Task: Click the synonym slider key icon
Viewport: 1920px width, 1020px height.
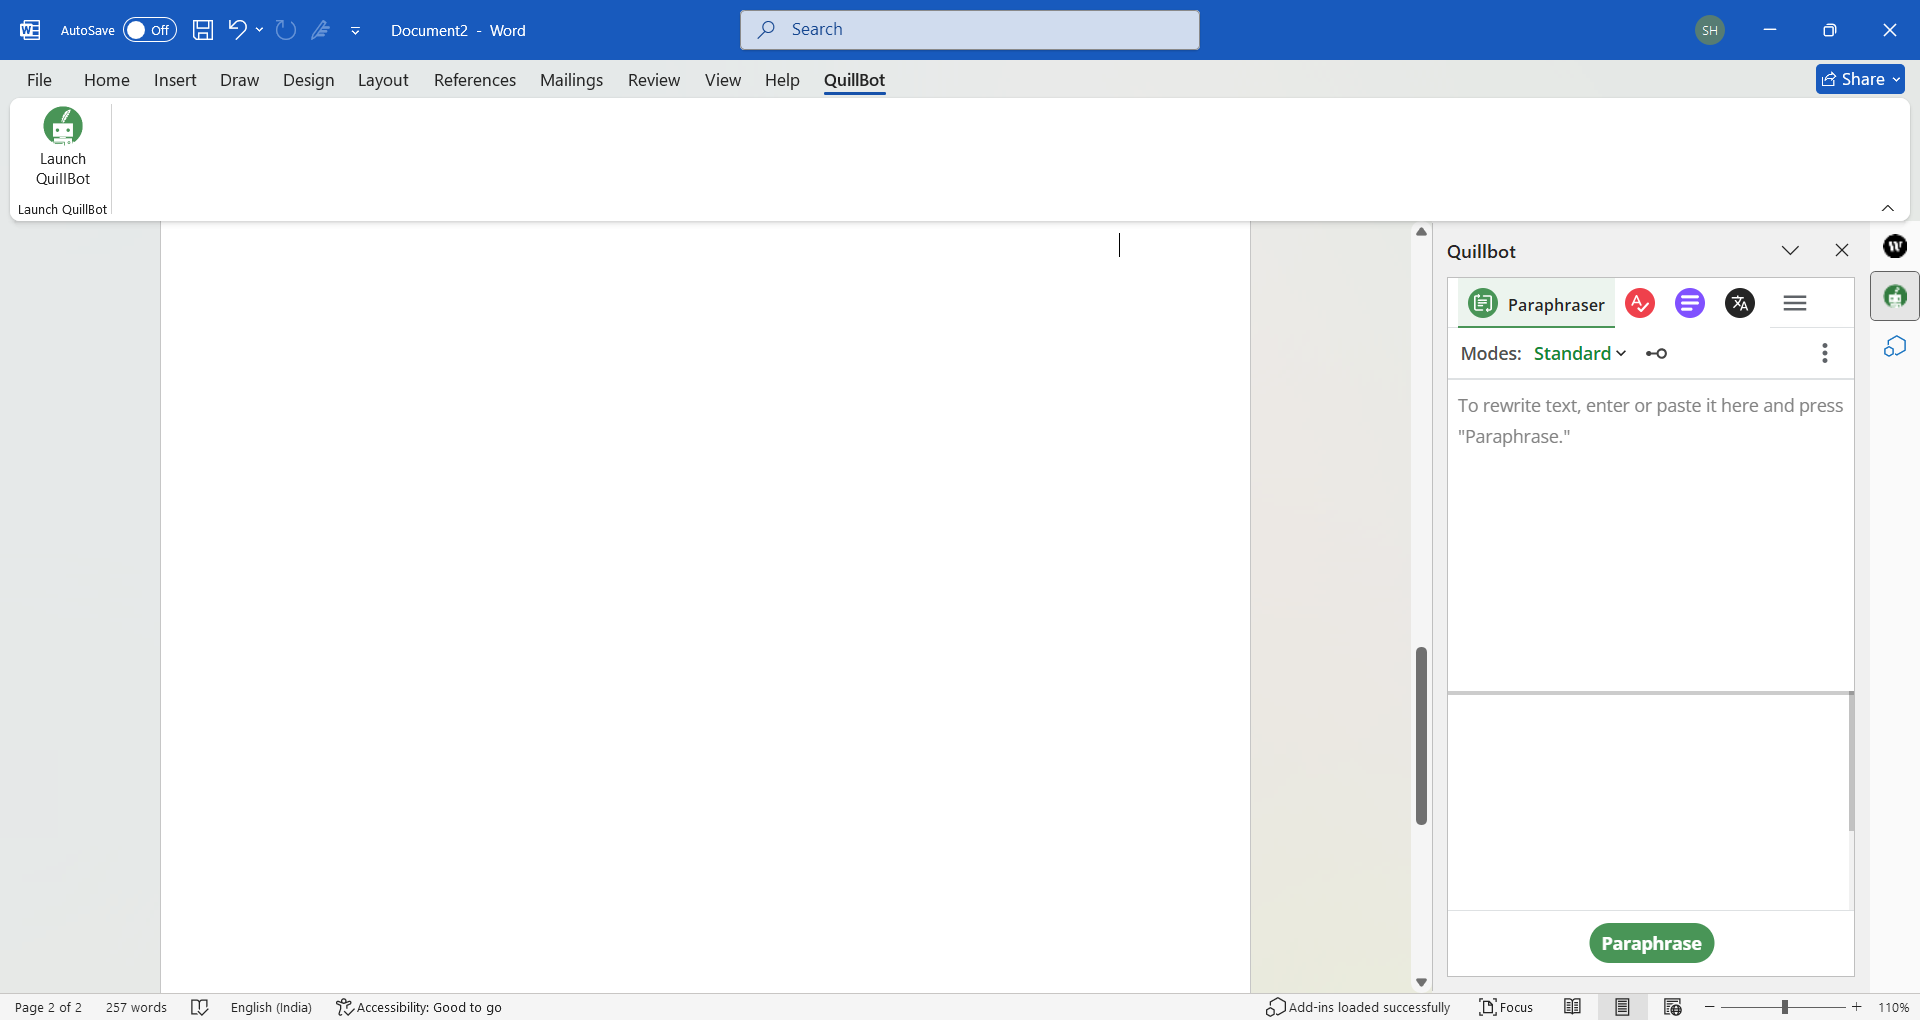Action: [1656, 353]
